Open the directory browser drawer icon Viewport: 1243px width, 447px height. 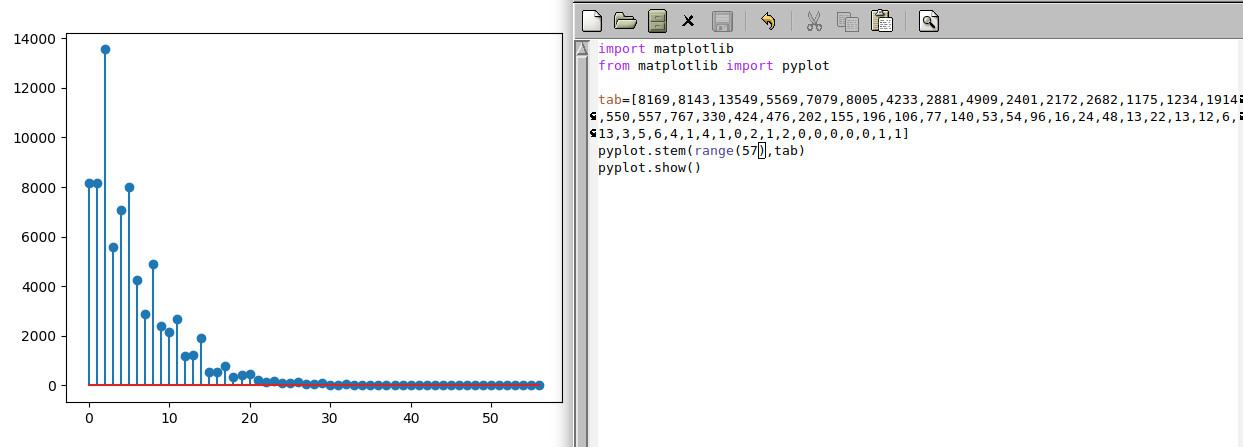pyautogui.click(x=656, y=20)
